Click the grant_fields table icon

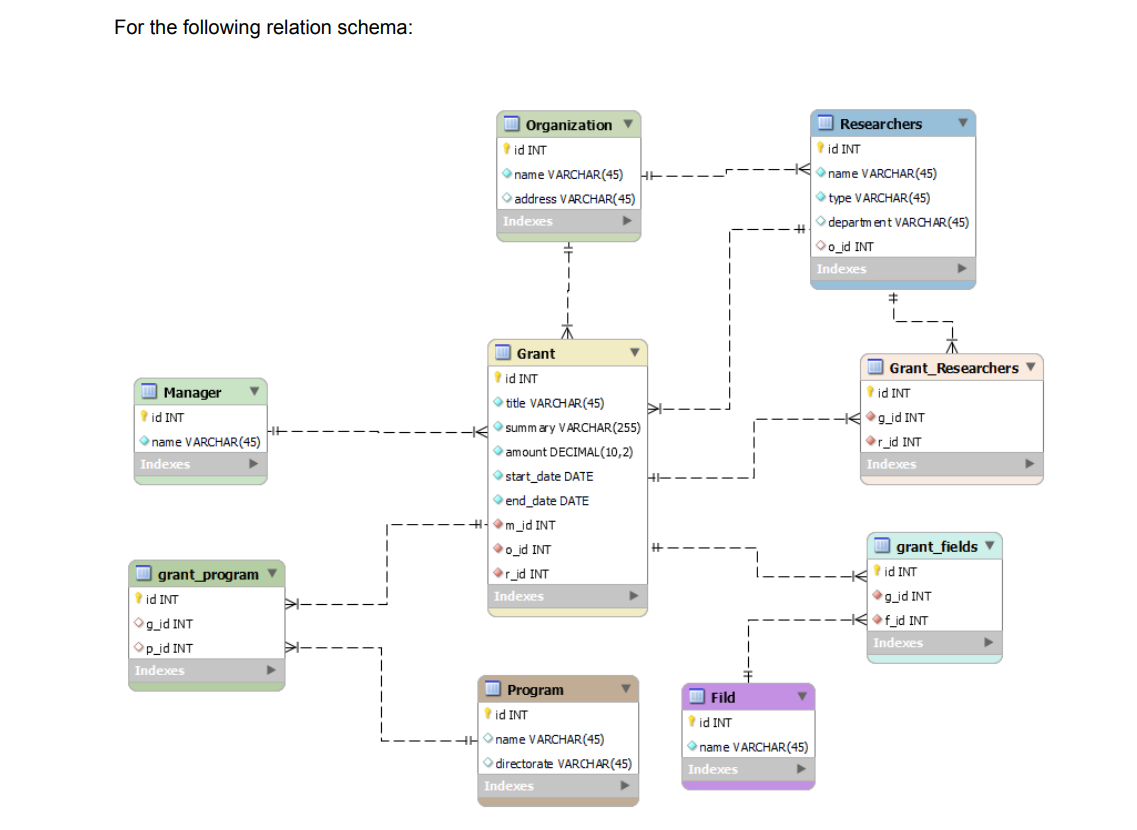[x=882, y=545]
